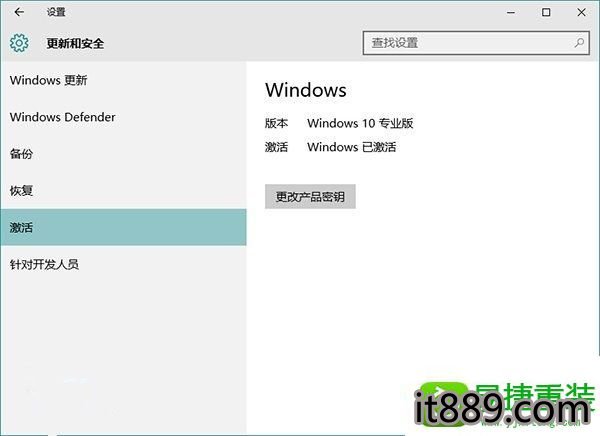Click the Windows 已激活 status text
600x436 pixels.
[352, 147]
